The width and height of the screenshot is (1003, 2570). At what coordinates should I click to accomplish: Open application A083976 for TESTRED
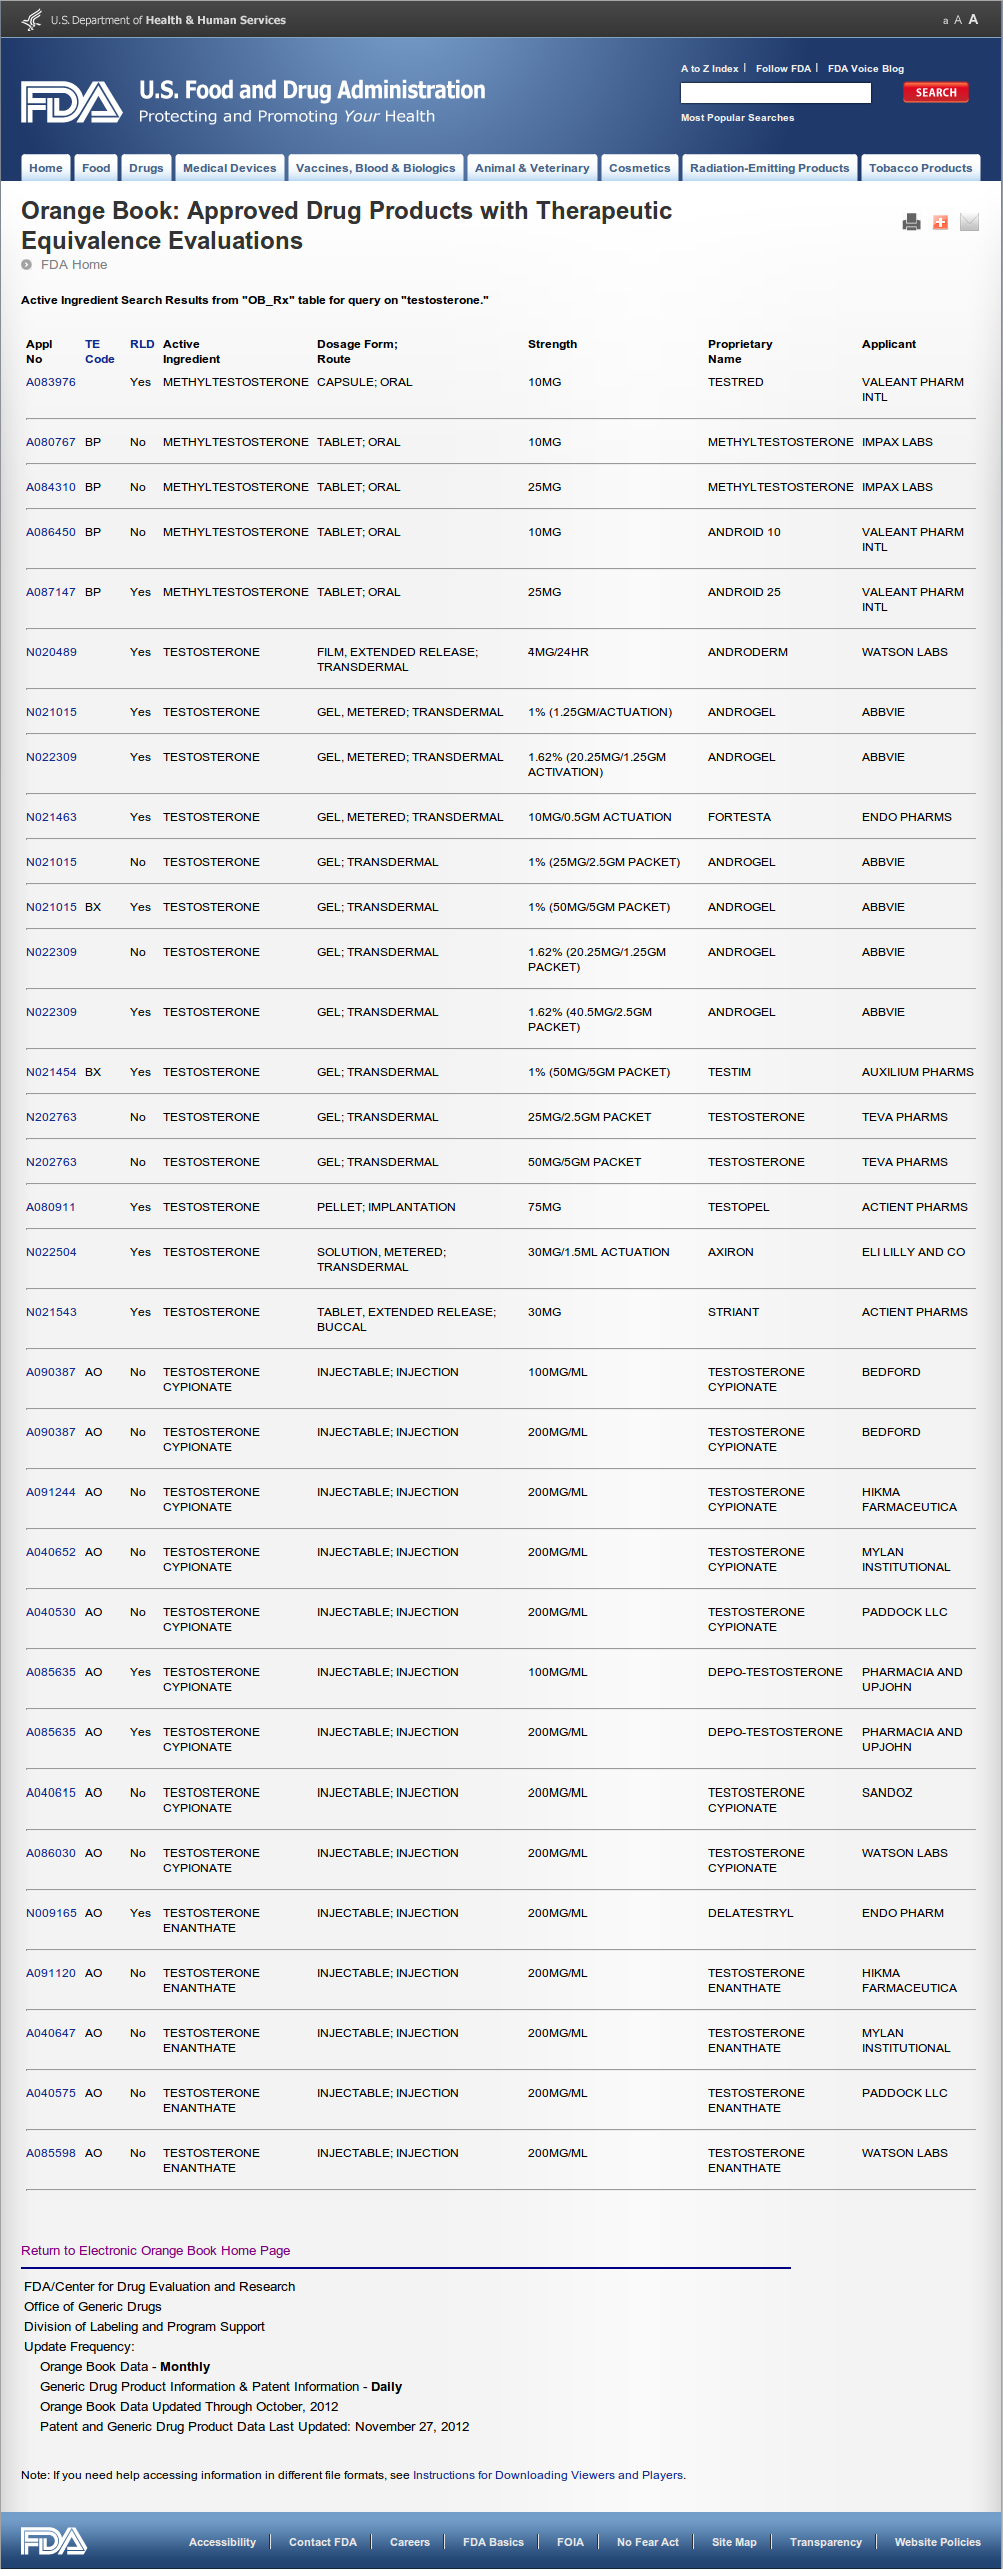pyautogui.click(x=51, y=382)
